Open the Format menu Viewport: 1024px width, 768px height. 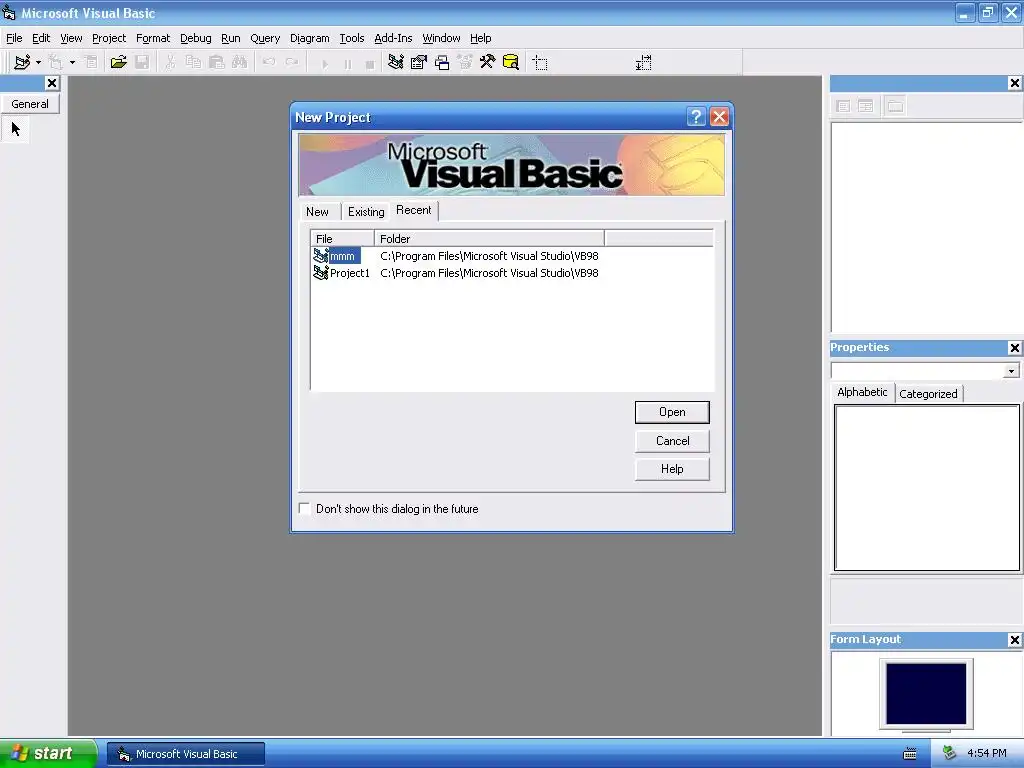153,38
